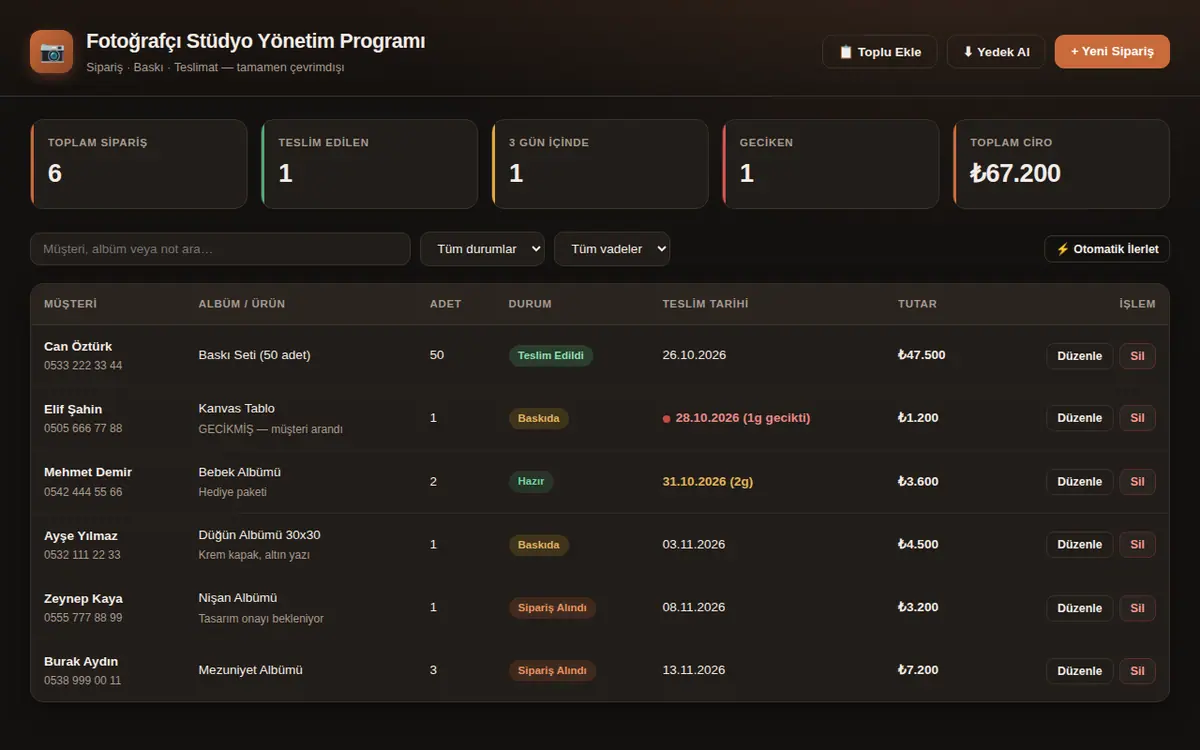The height and width of the screenshot is (750, 1200).
Task: Focus the customer and album search field
Action: tap(220, 249)
